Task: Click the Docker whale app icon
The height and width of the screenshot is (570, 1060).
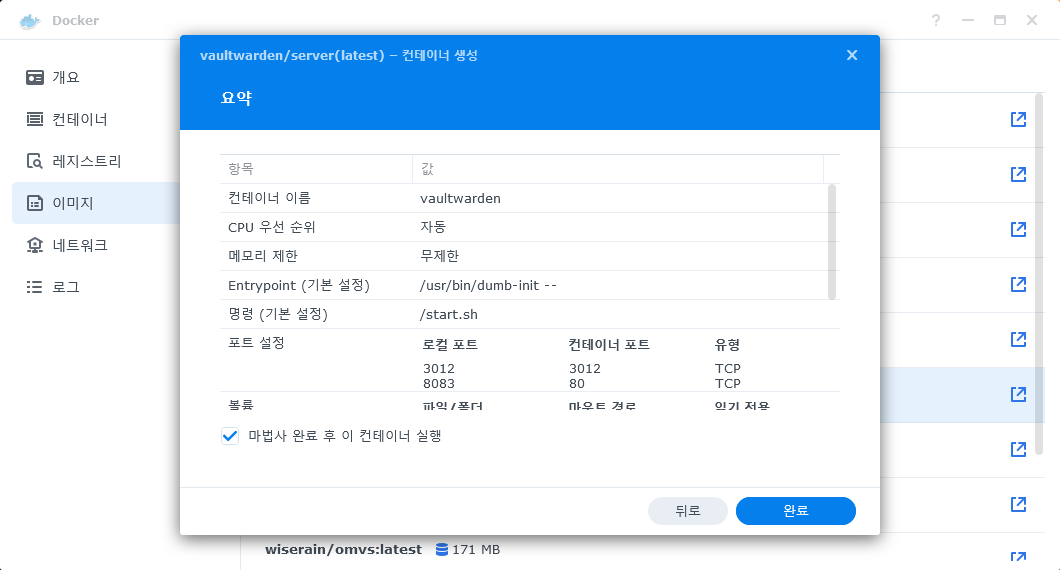Action: [x=30, y=21]
